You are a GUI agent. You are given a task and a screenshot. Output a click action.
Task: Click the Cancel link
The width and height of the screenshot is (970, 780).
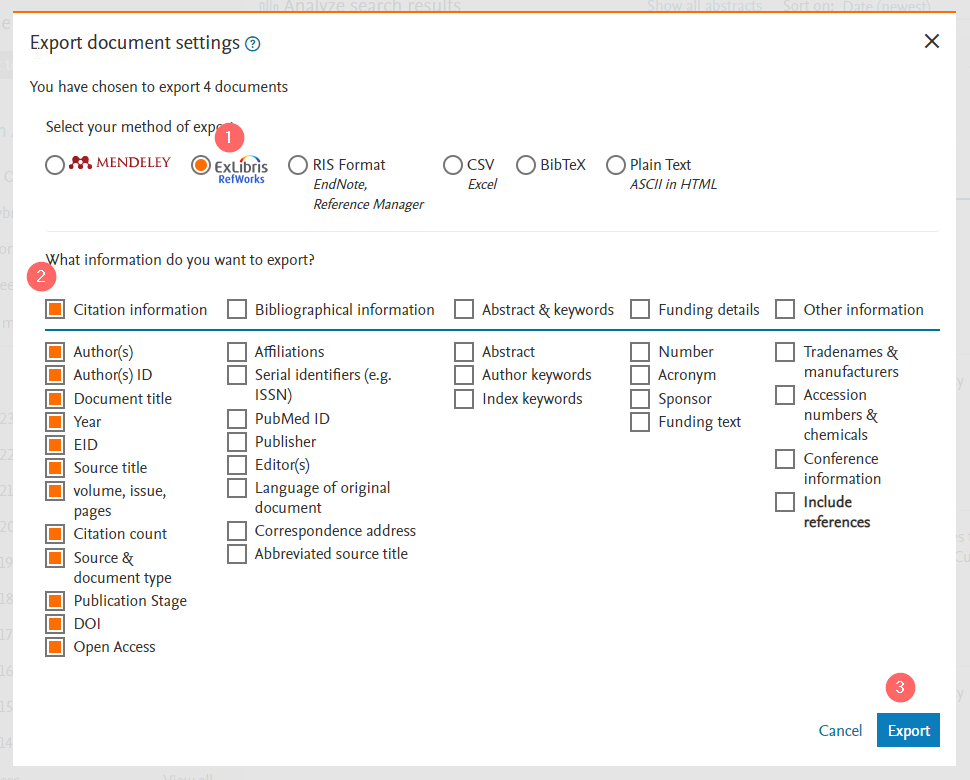840,730
